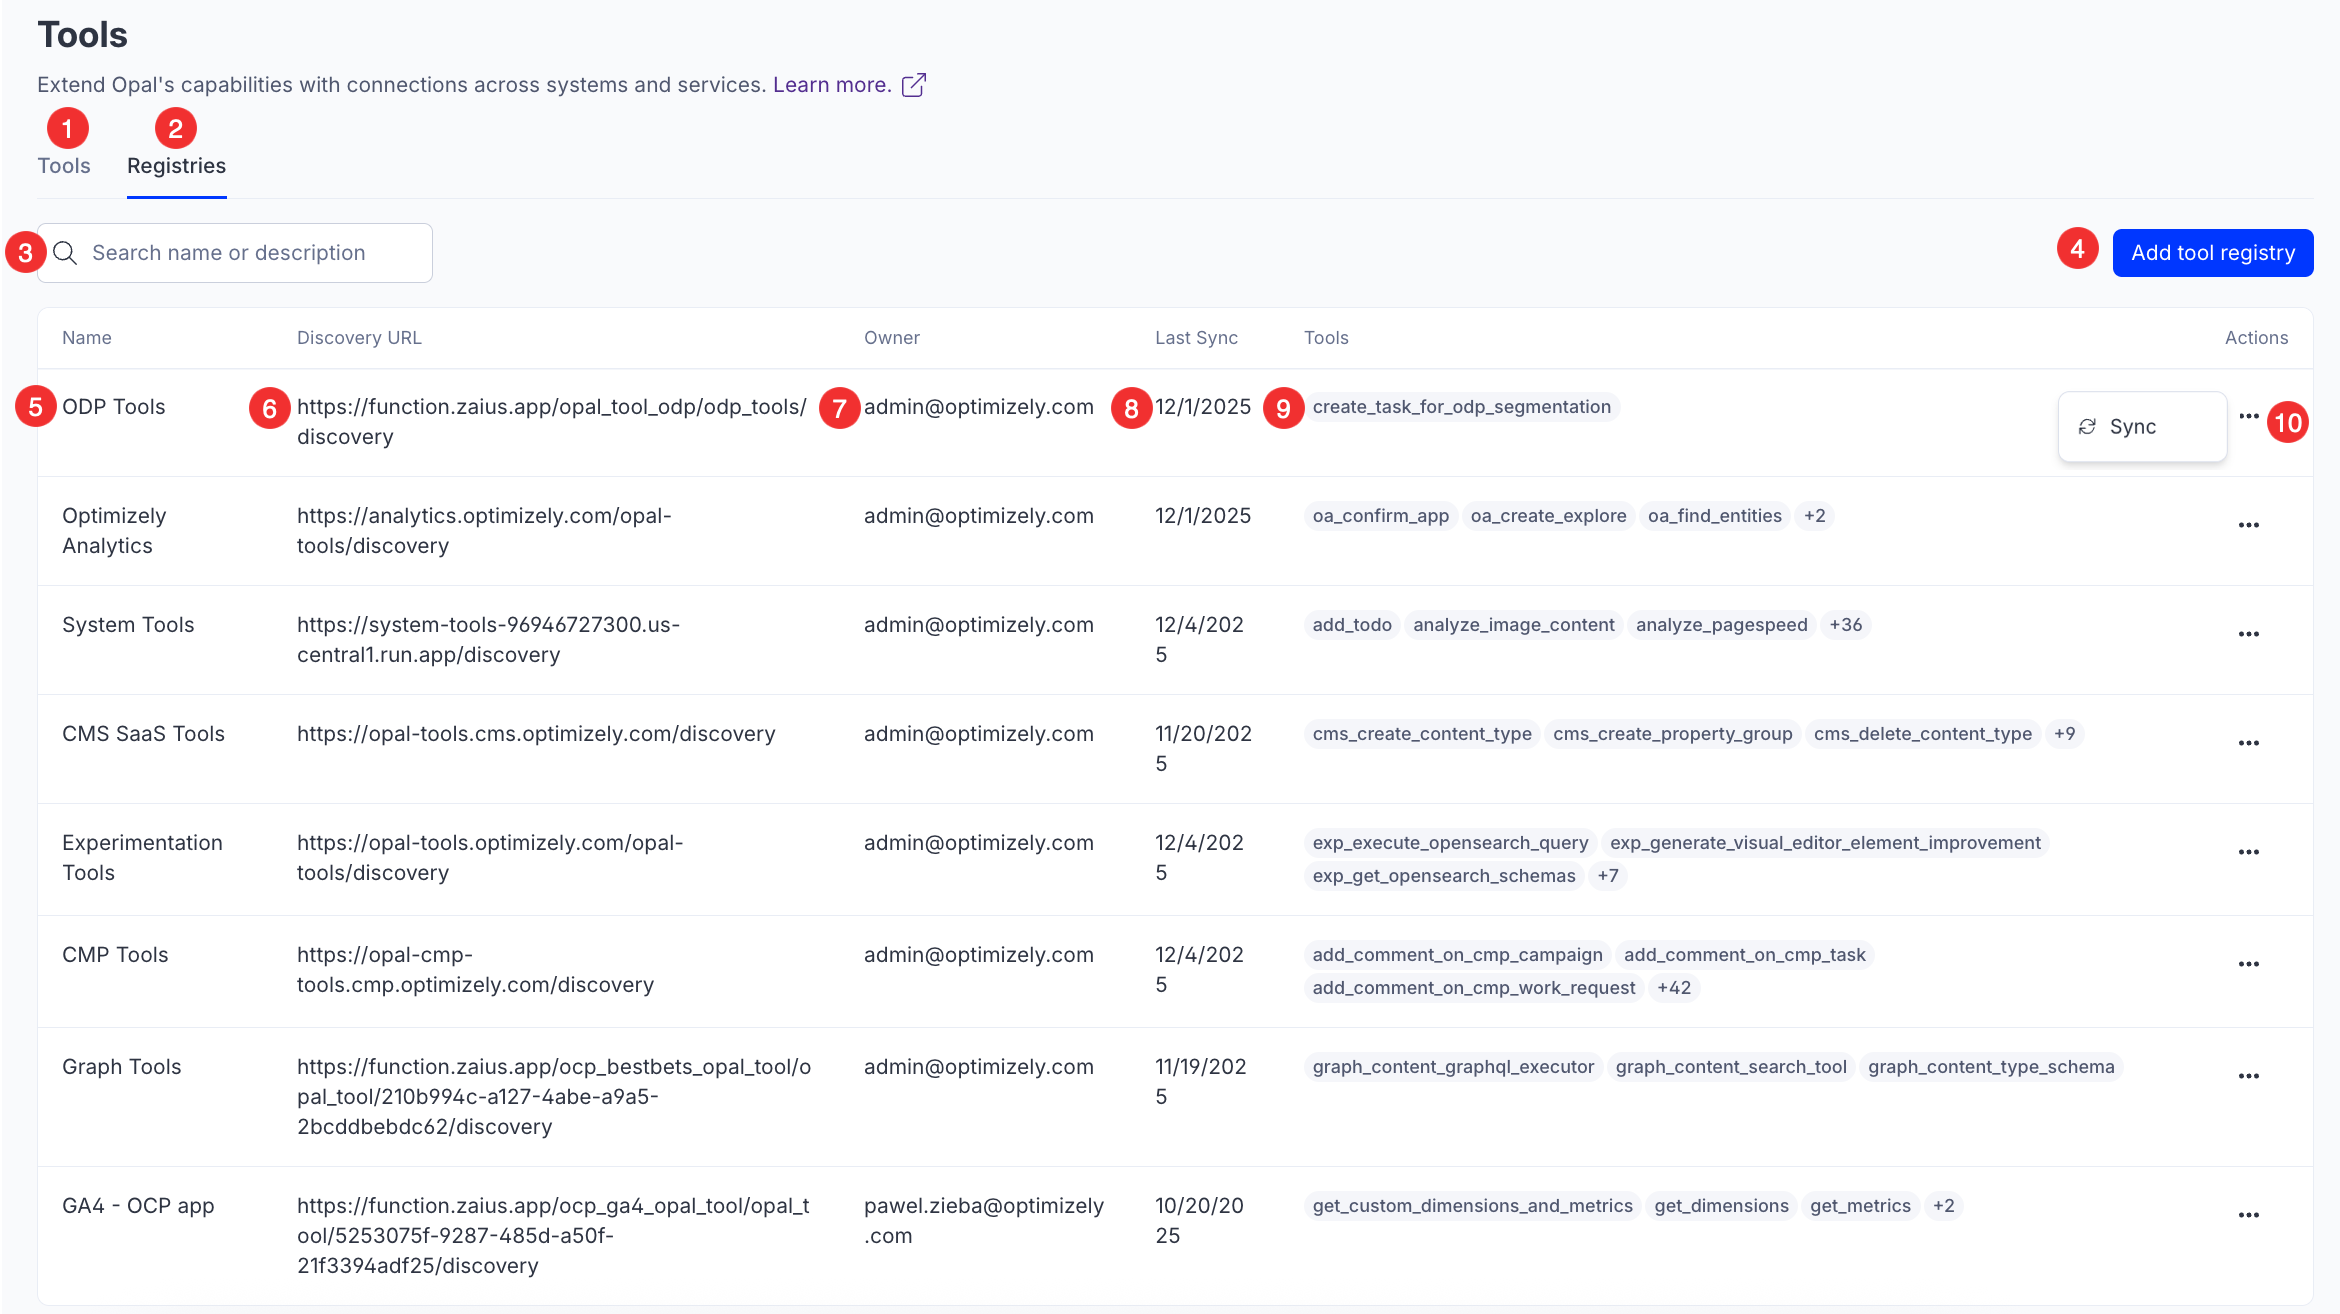
Task: Open actions menu for Graph Tools row
Action: pyautogui.click(x=2249, y=1076)
